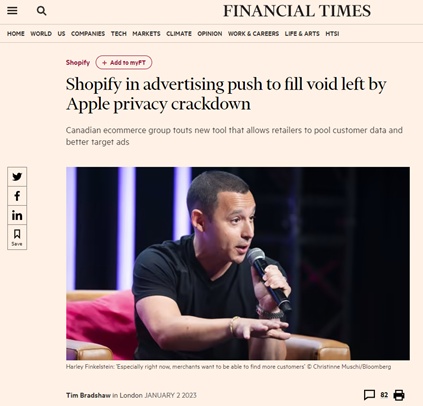Share article via Facebook icon
This screenshot has width=423, height=406.
click(x=17, y=196)
